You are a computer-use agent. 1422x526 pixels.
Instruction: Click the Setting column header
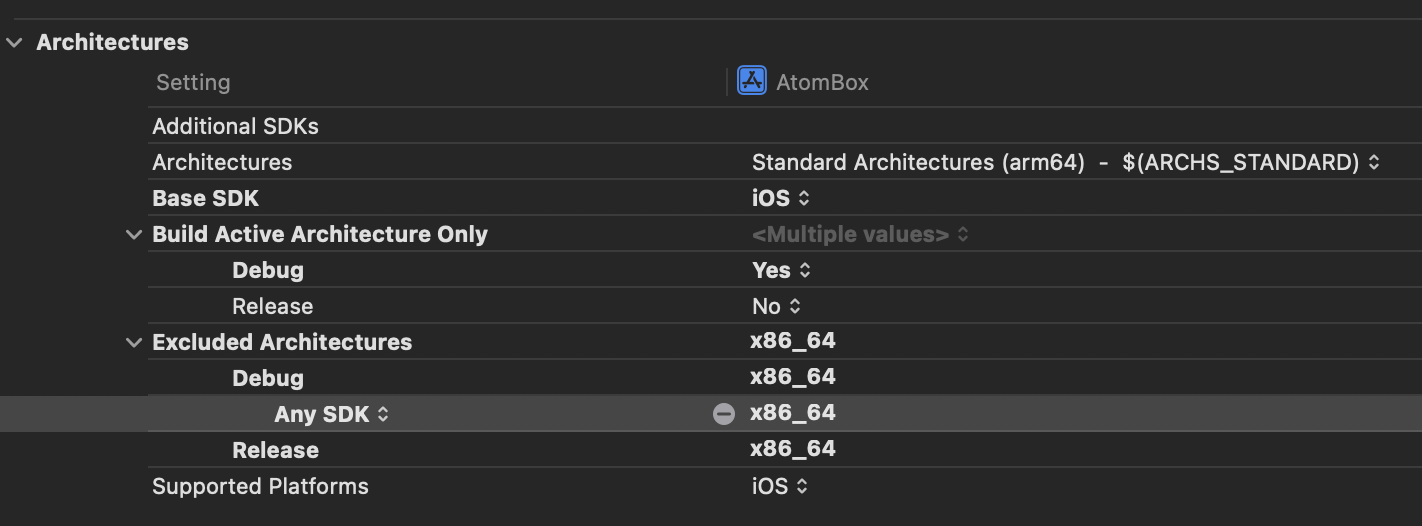[x=193, y=82]
